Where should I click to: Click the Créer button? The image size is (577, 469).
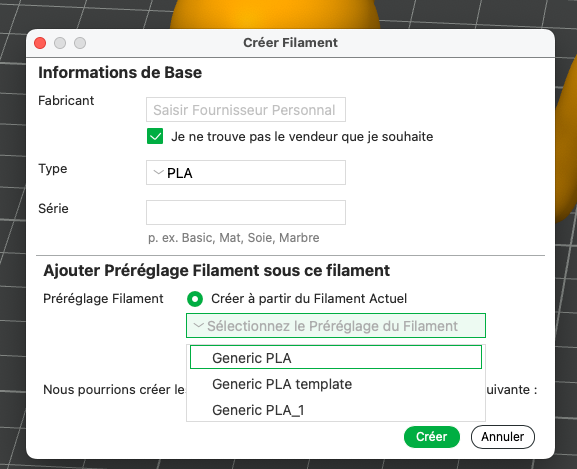point(432,437)
